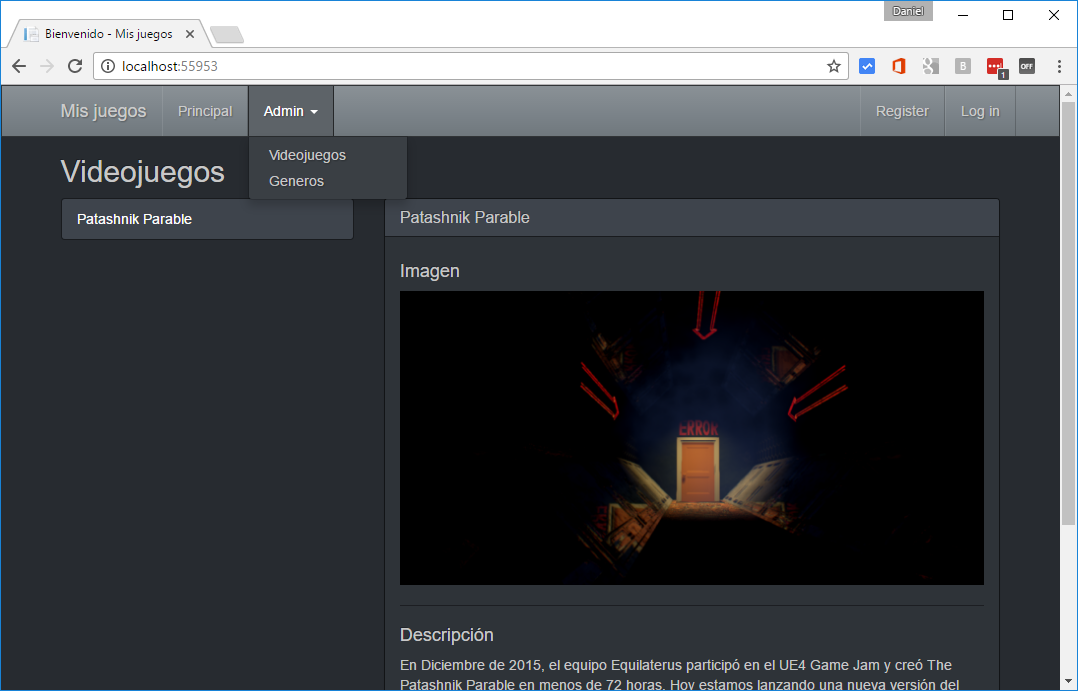The image size is (1078, 691).
Task: Click the grey Google extension icon
Action: pos(930,66)
